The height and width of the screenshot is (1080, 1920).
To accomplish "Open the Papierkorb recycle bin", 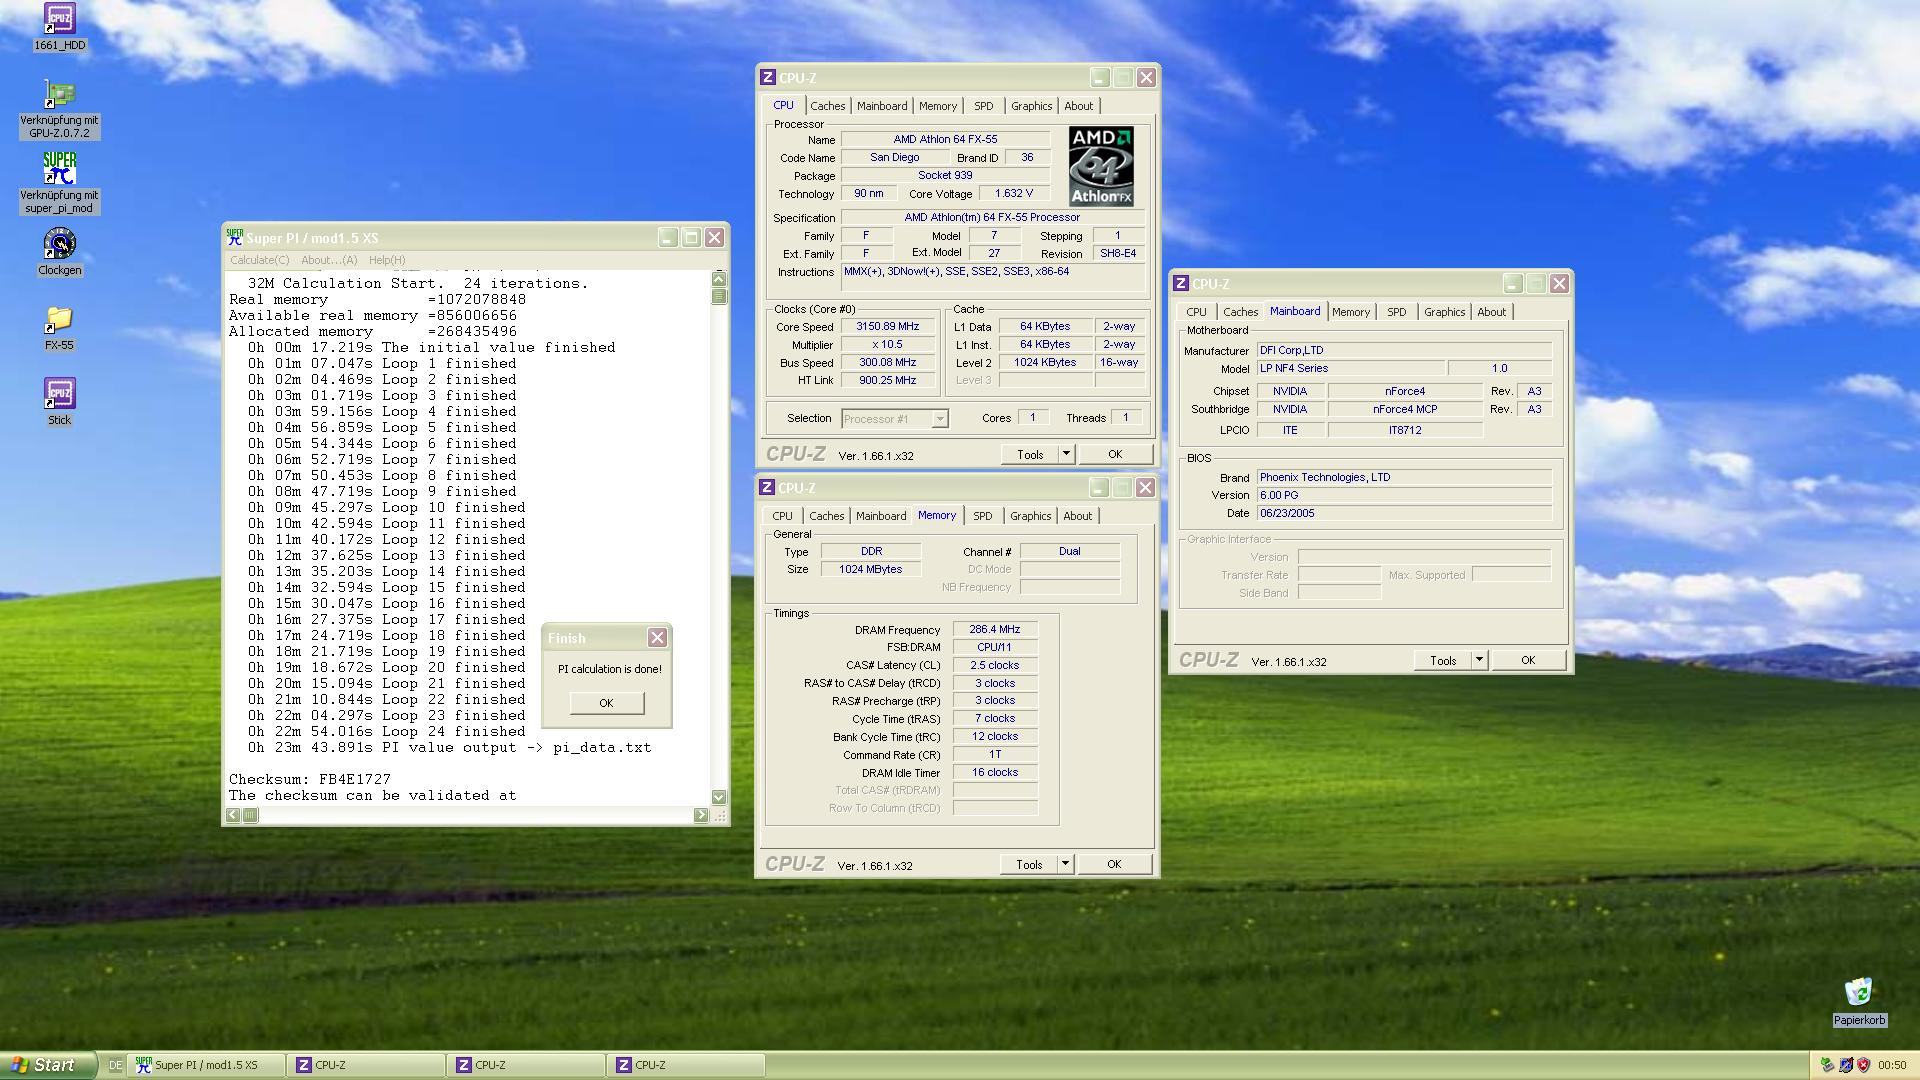I will [1859, 992].
